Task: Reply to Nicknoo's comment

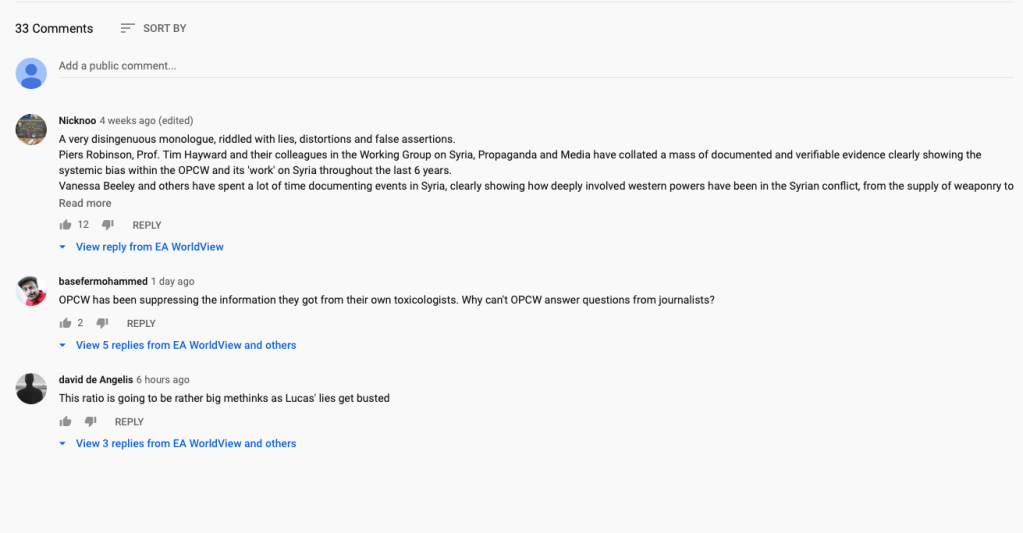Action: 147,225
